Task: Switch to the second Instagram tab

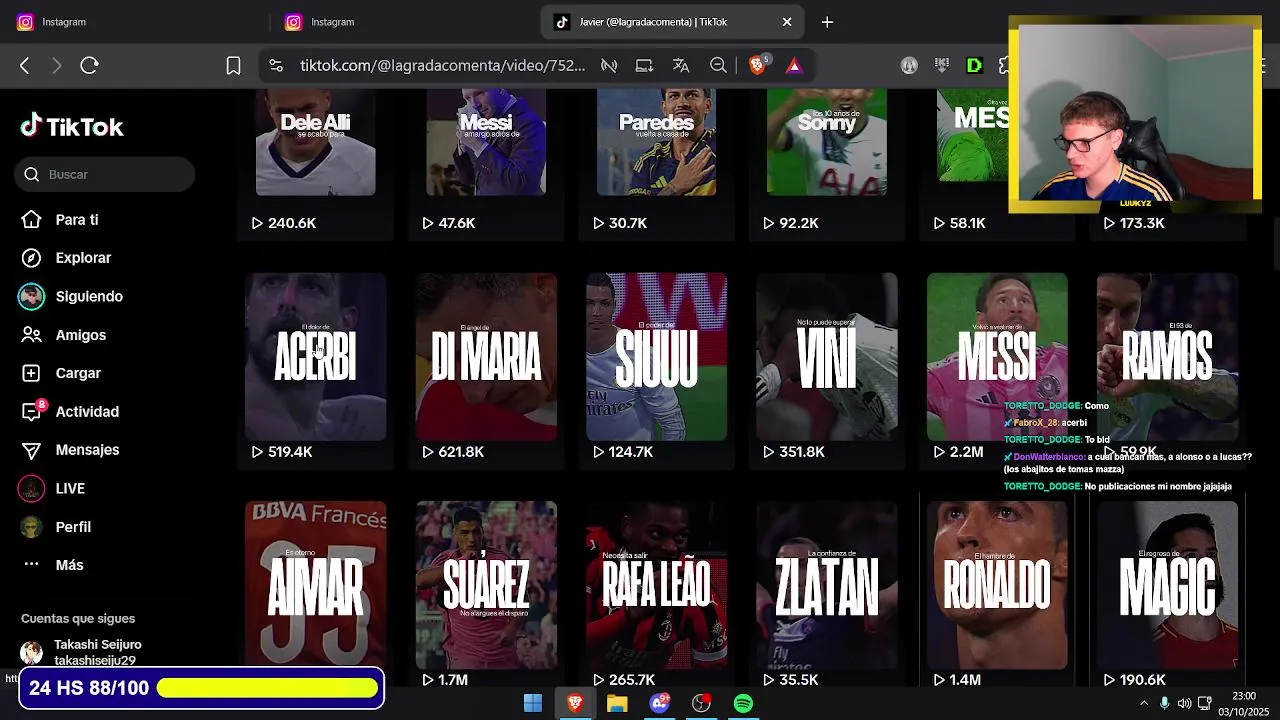Action: [x=402, y=22]
